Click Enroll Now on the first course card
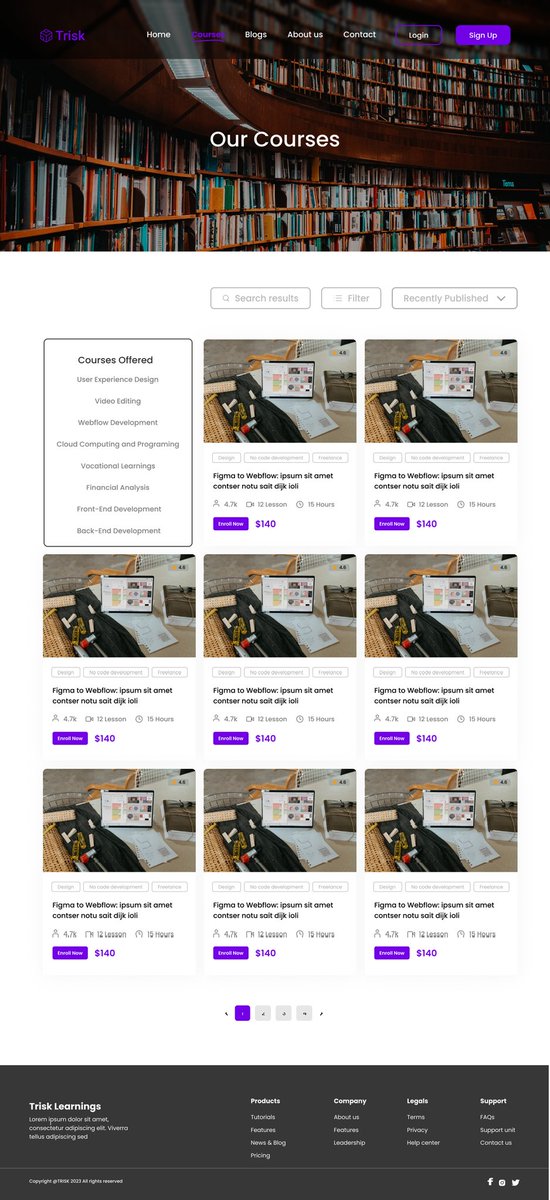 231,523
